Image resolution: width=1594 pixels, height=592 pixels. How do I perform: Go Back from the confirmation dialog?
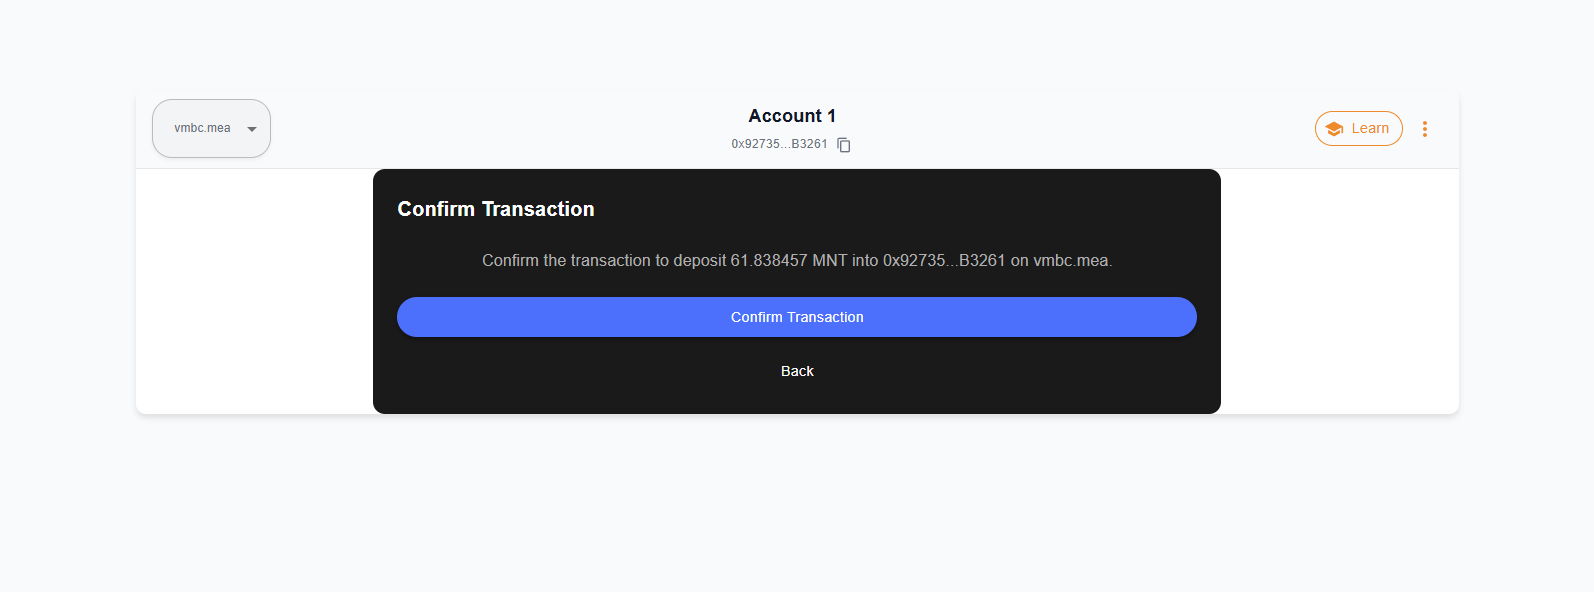(x=797, y=371)
